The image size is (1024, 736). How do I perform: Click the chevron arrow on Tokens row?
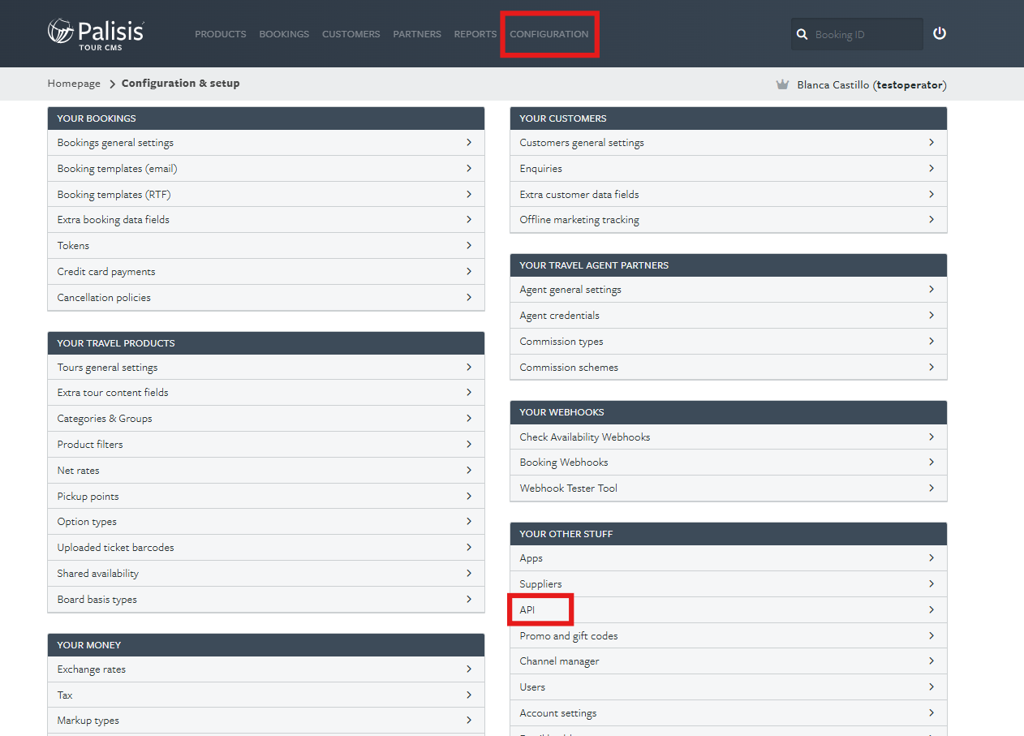[468, 245]
